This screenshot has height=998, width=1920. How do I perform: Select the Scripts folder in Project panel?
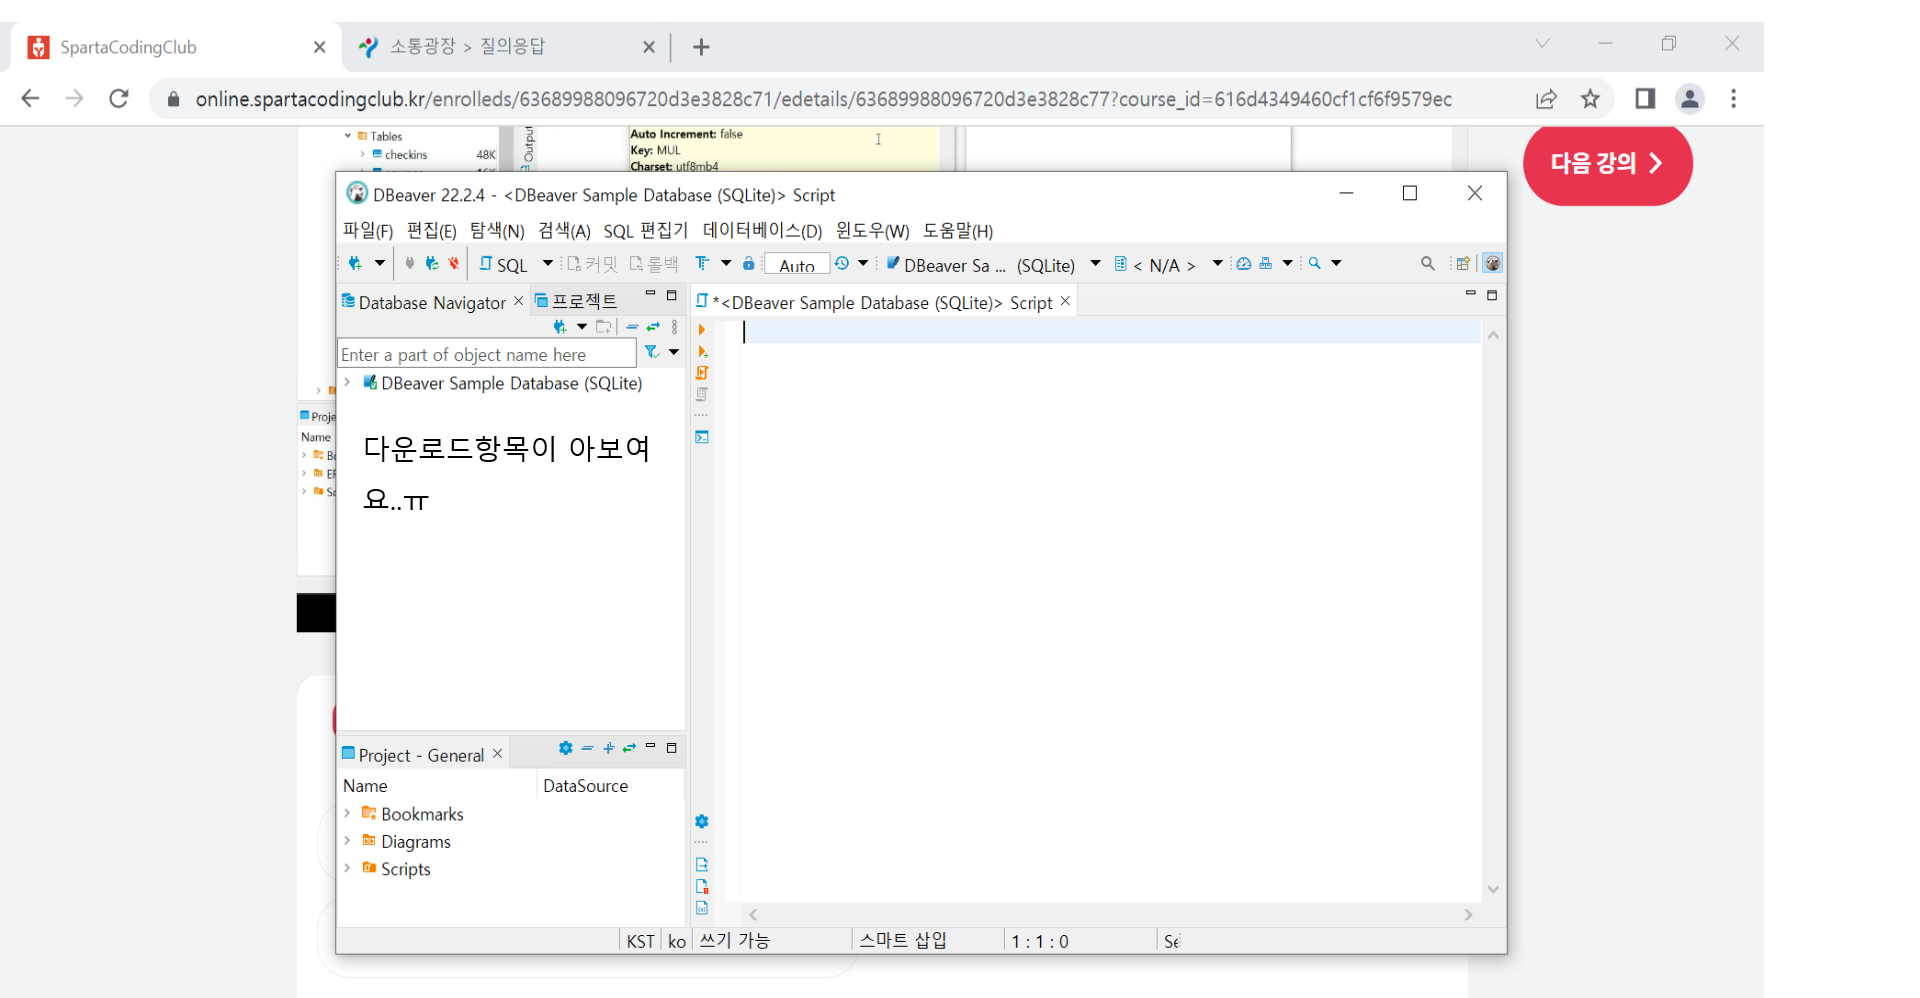coord(405,869)
